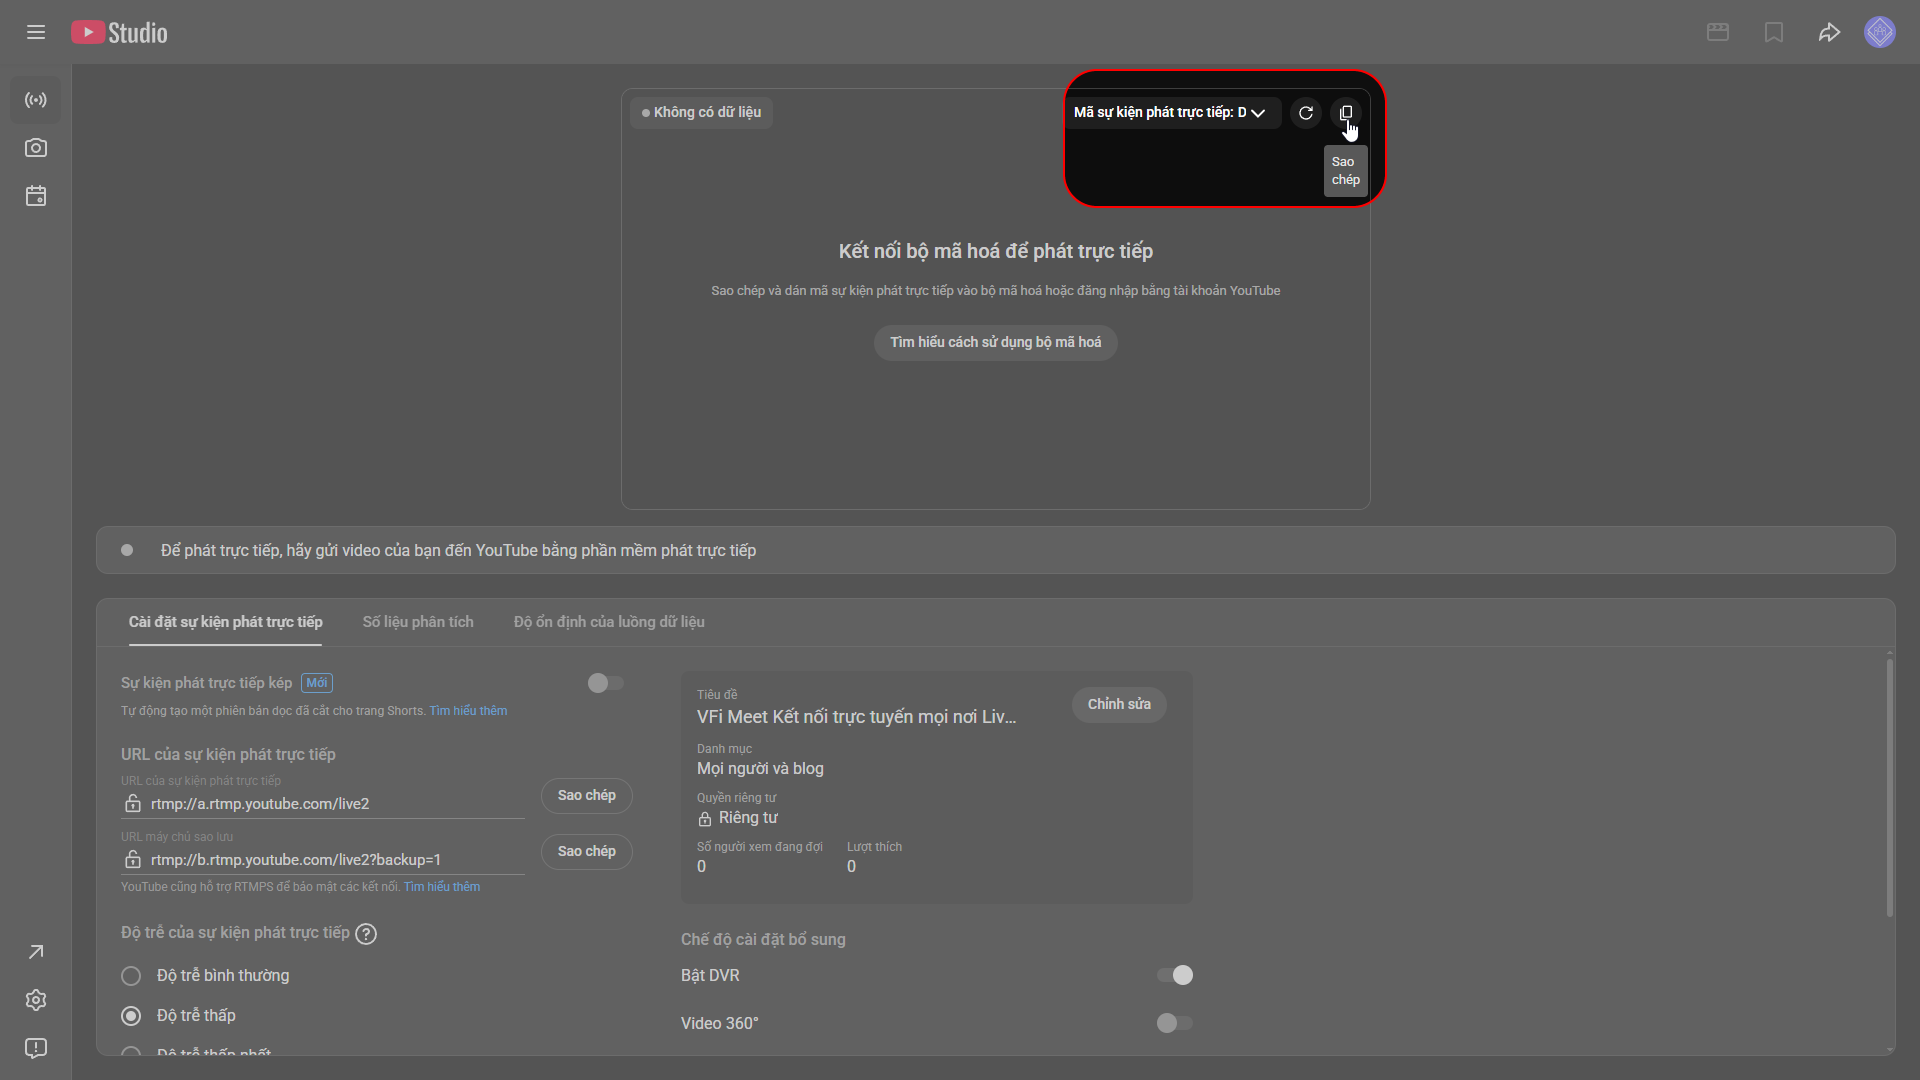Select Độ trễ bình thường radio option
1920x1080 pixels.
[x=131, y=976]
